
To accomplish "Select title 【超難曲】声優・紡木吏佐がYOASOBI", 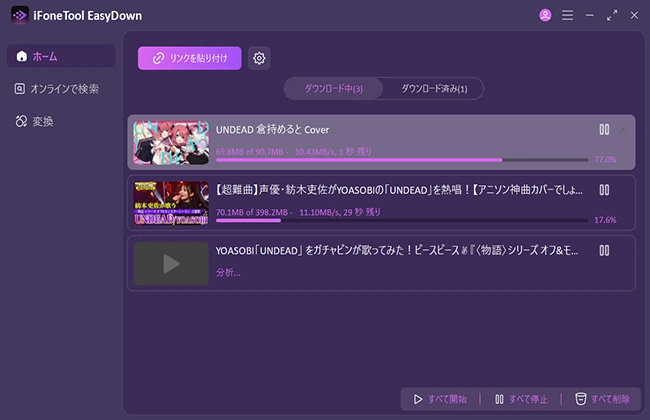I will (399, 190).
